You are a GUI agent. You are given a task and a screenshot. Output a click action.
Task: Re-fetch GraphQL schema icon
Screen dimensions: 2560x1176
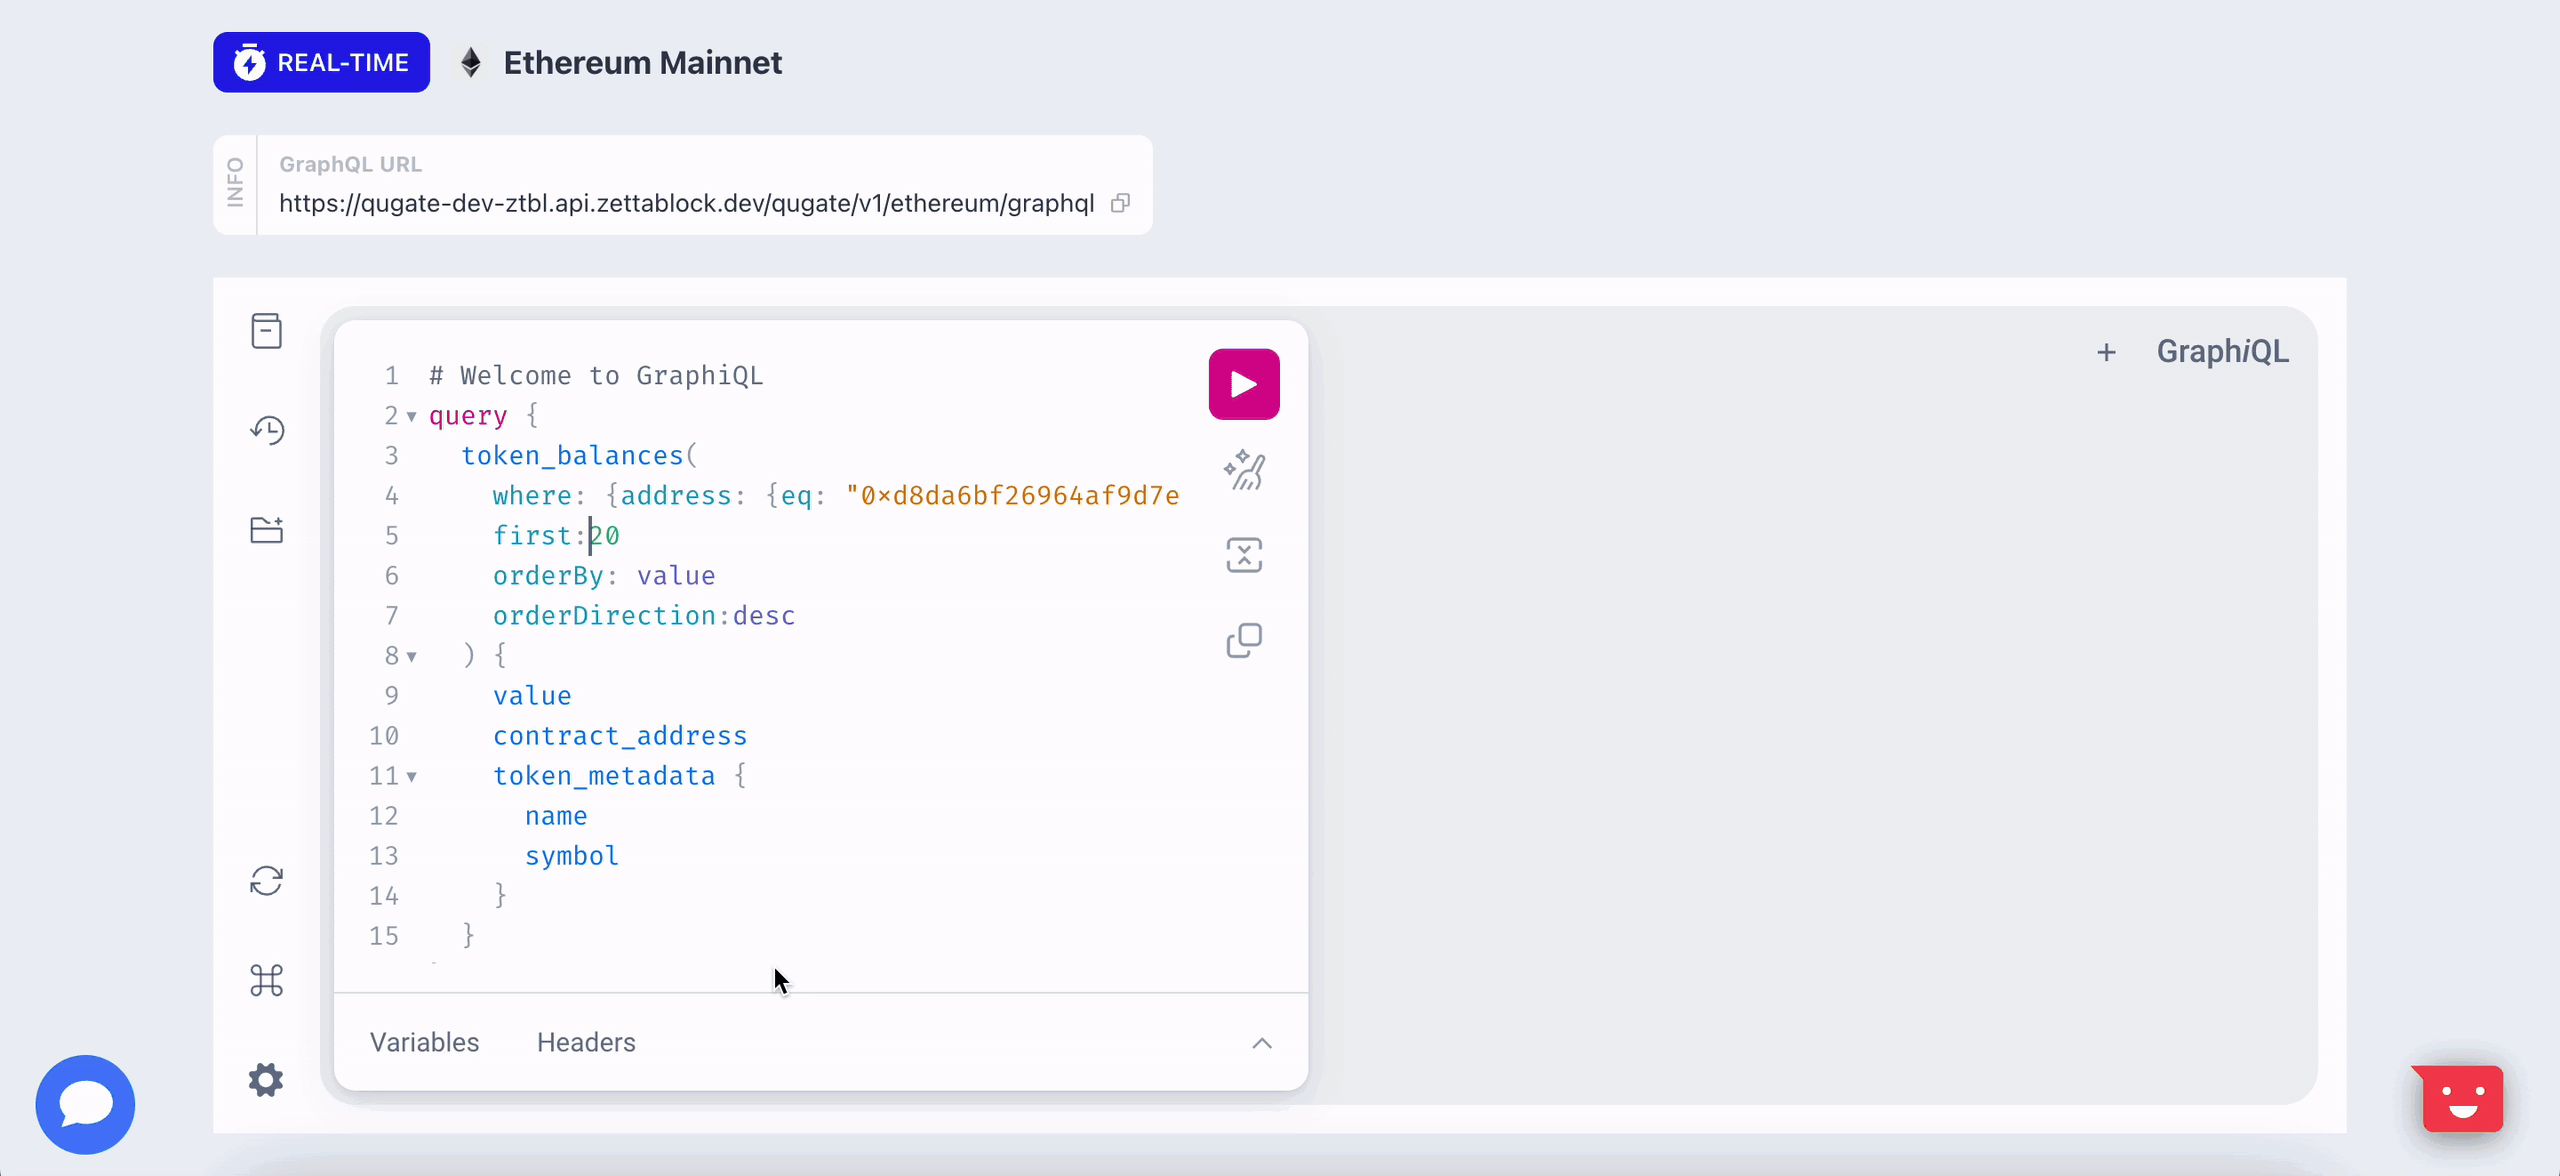tap(266, 881)
